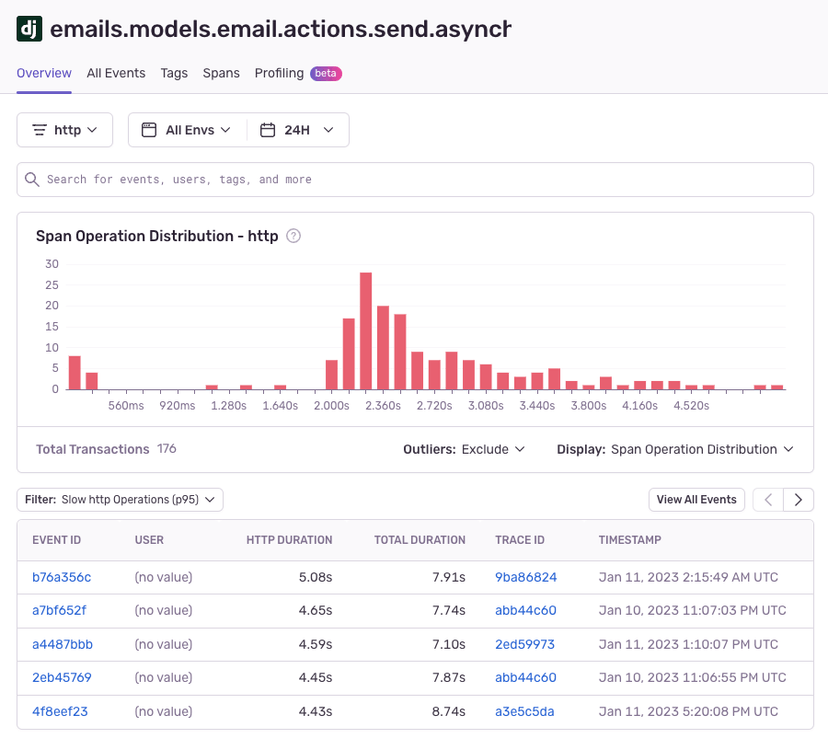Click the right pagination arrow near View All Events
The image size is (828, 740).
(x=798, y=499)
